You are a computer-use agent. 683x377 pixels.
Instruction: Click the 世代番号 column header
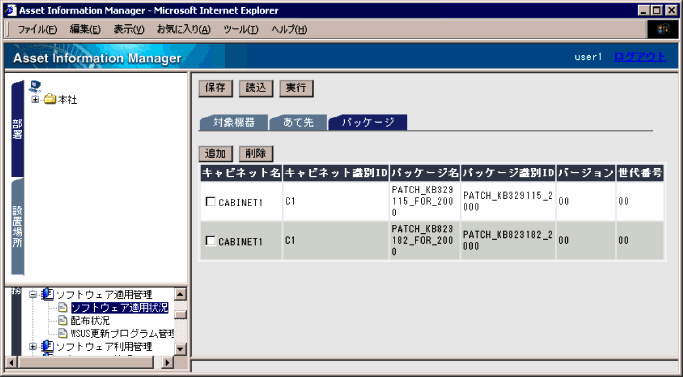[640, 173]
